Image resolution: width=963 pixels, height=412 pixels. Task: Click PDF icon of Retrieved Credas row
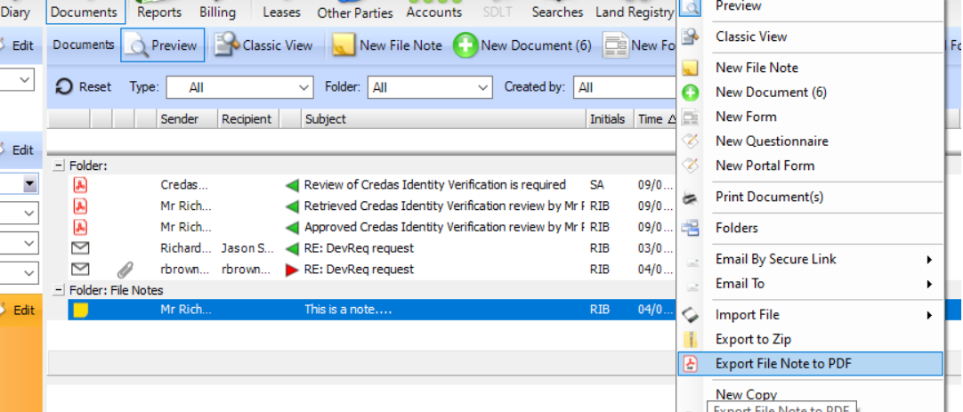point(80,206)
